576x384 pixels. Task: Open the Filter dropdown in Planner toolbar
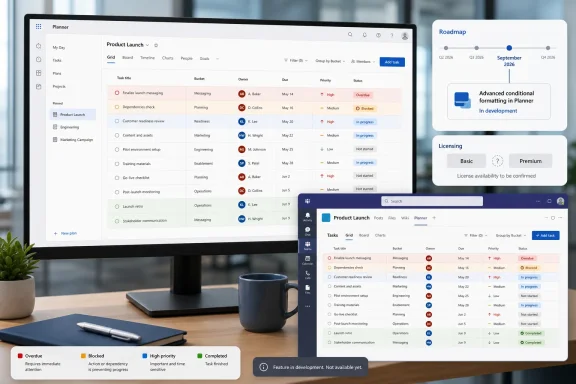click(296, 60)
